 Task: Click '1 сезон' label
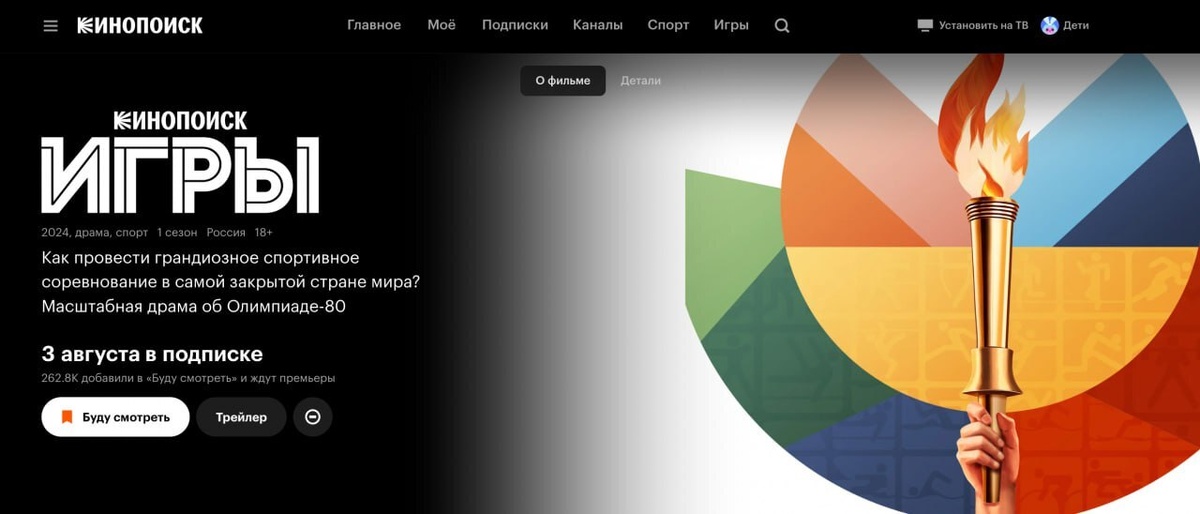coord(177,232)
